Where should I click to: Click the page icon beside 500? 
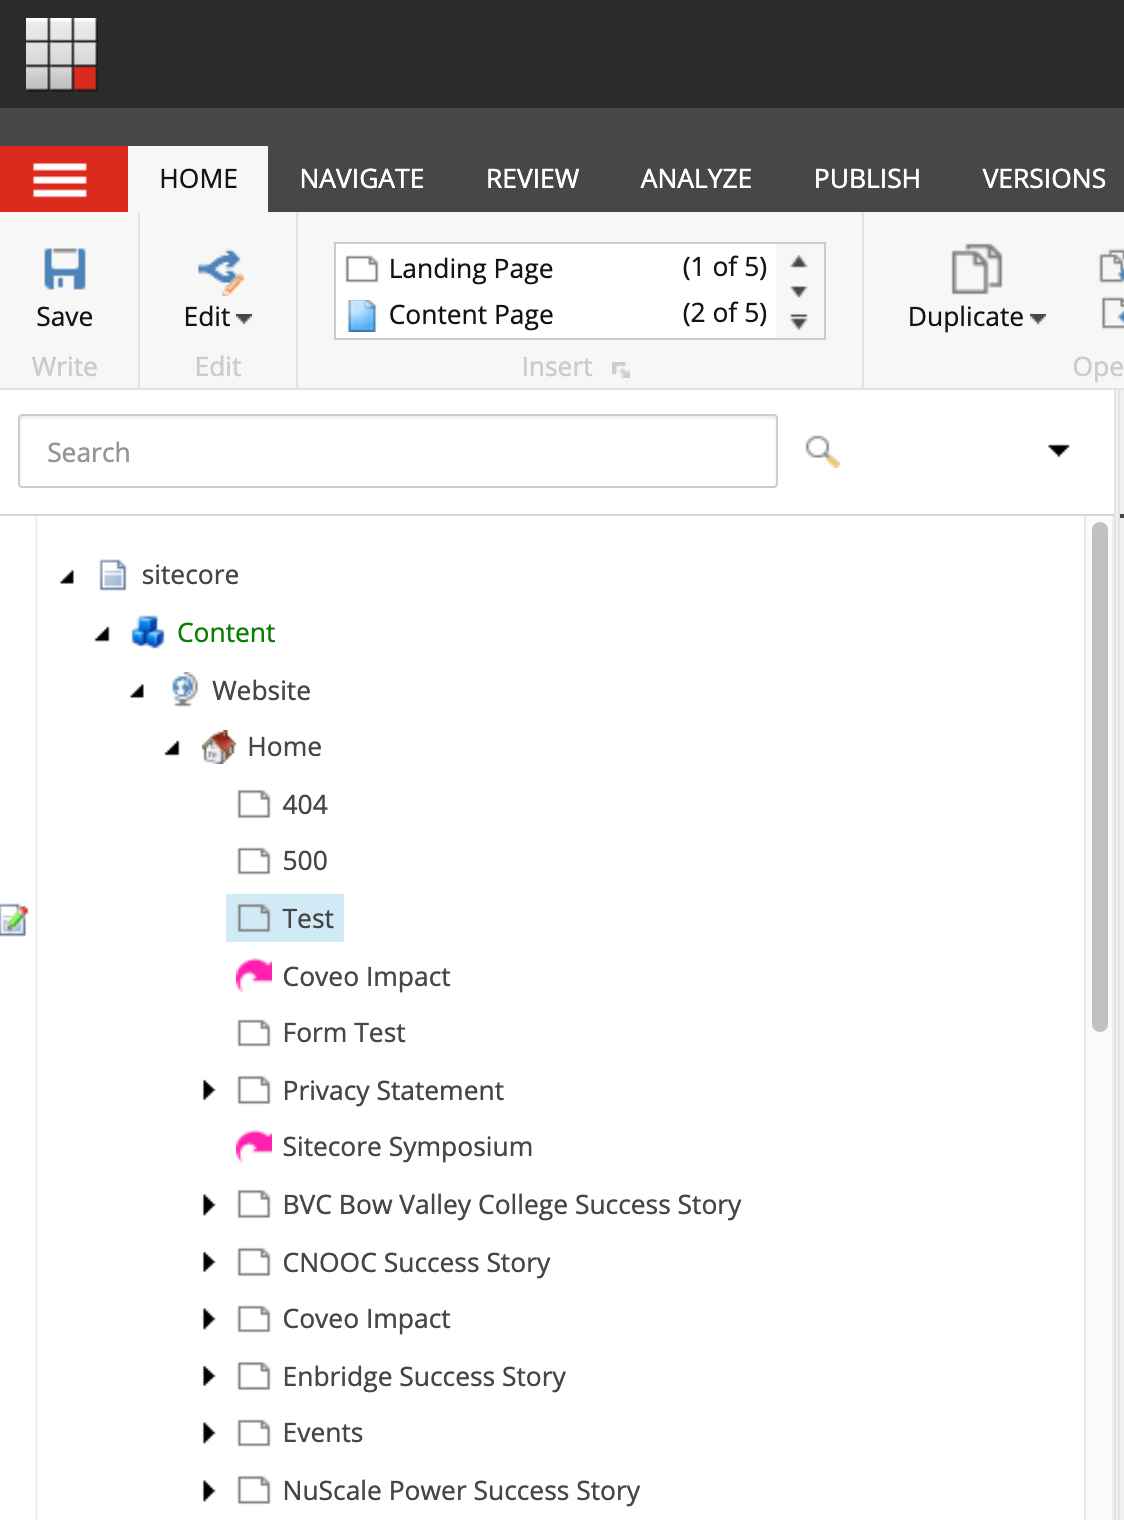coord(254,861)
